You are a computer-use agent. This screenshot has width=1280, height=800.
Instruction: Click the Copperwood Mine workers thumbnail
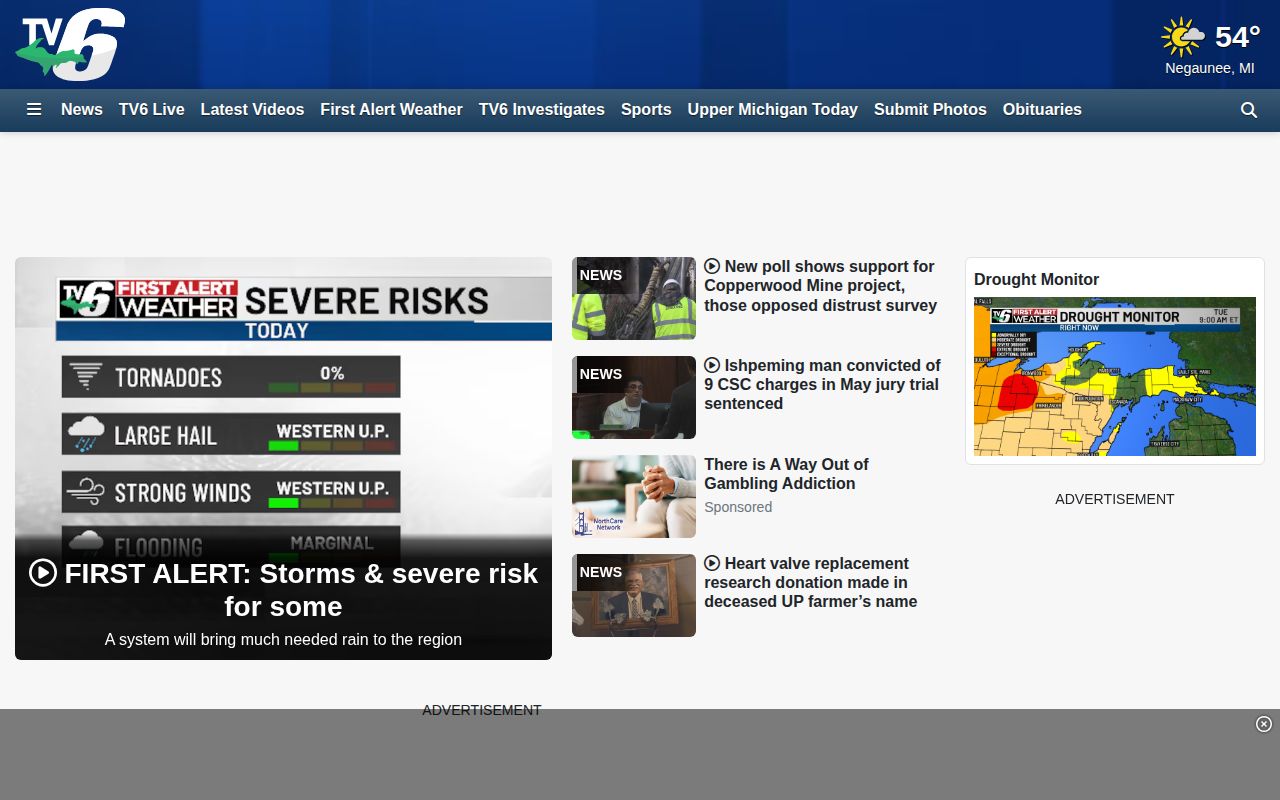click(x=634, y=298)
